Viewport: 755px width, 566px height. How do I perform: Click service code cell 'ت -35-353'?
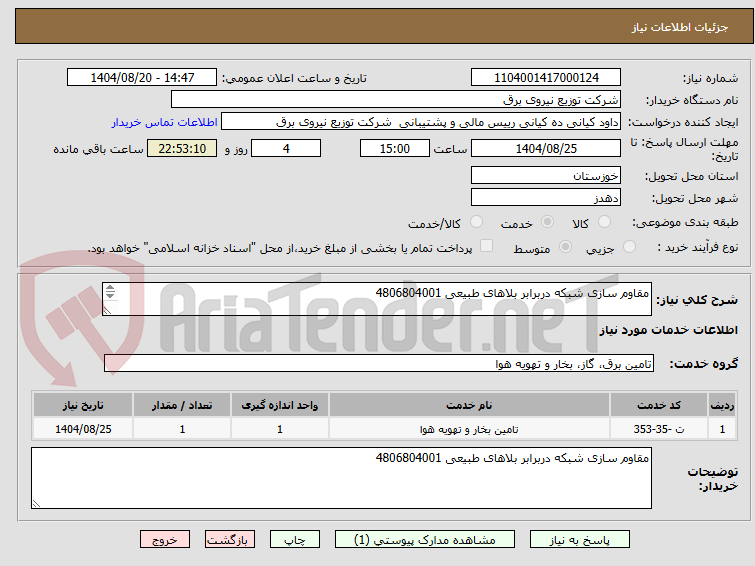(658, 429)
